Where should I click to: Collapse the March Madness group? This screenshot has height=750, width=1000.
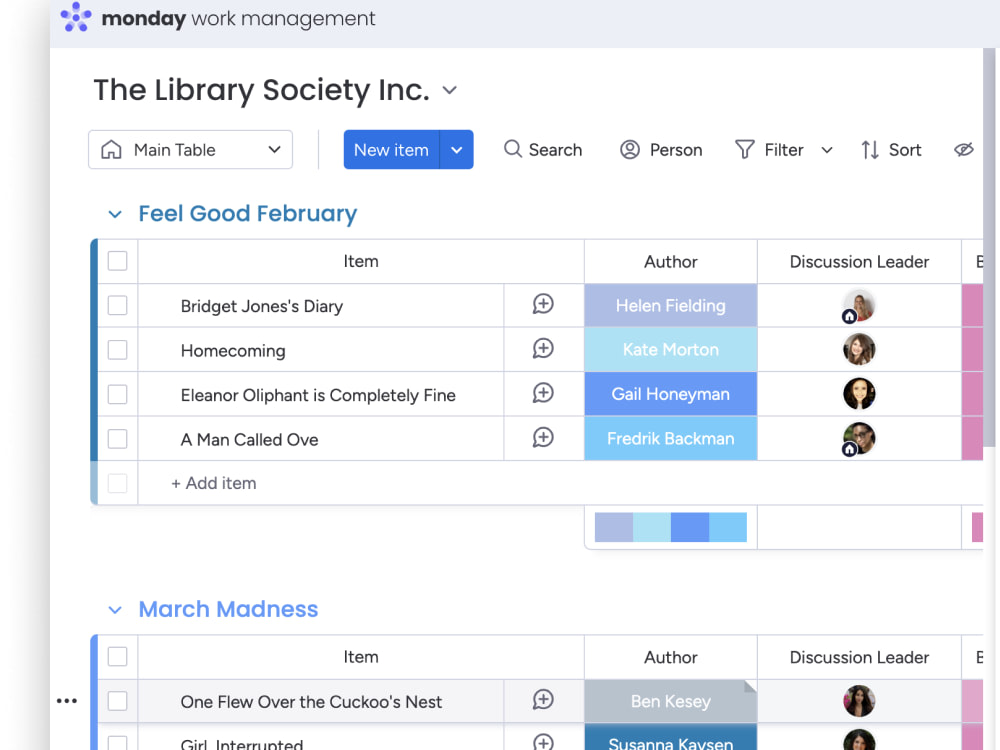coord(115,610)
